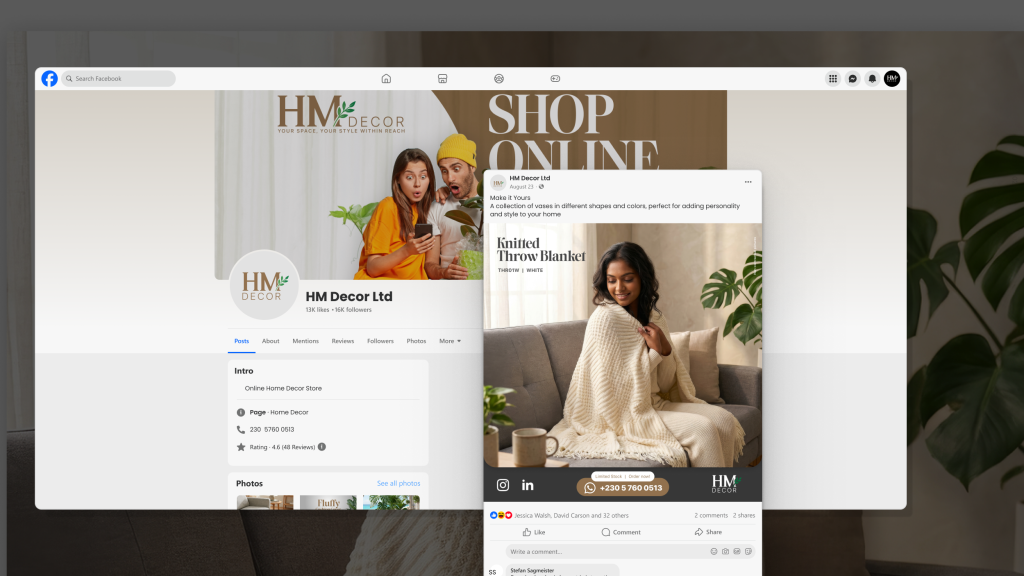This screenshot has width=1024, height=576.
Task: Switch to the About tab
Action: pos(271,341)
